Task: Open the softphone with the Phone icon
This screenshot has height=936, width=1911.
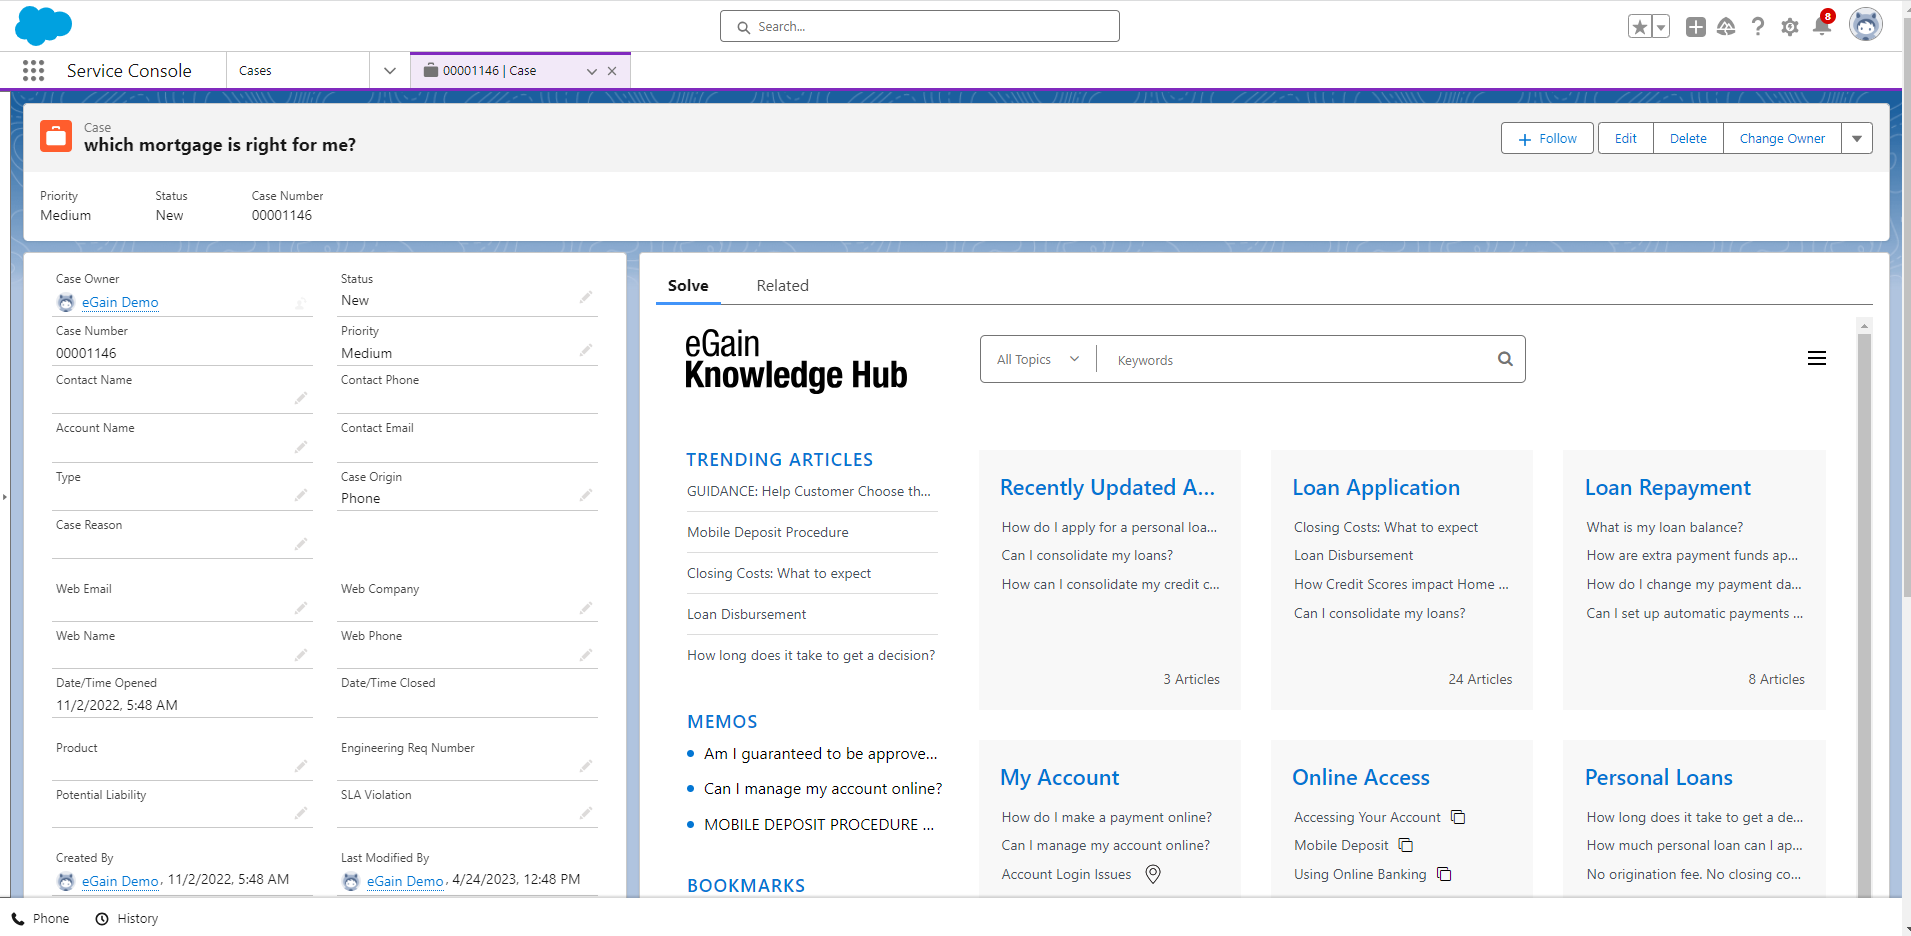Action: 40,918
